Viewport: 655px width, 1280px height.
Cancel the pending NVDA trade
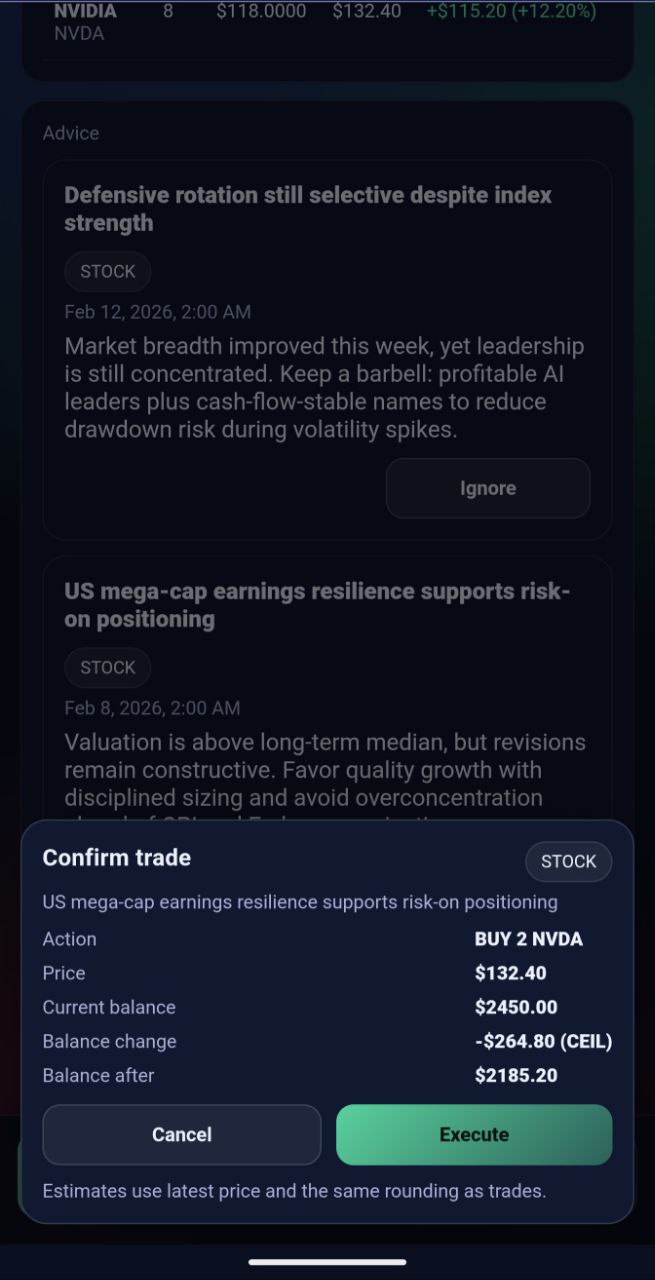tap(181, 1134)
